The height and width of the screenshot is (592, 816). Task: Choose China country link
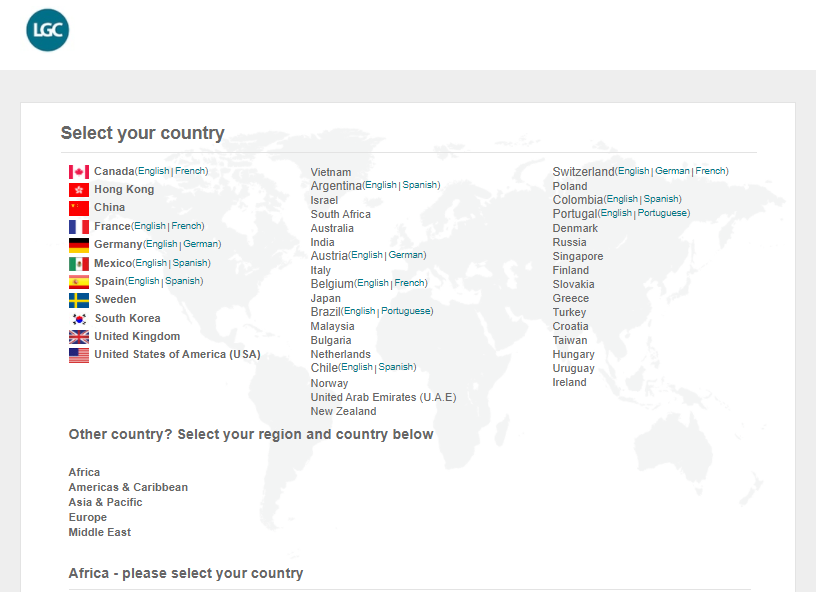pos(109,208)
